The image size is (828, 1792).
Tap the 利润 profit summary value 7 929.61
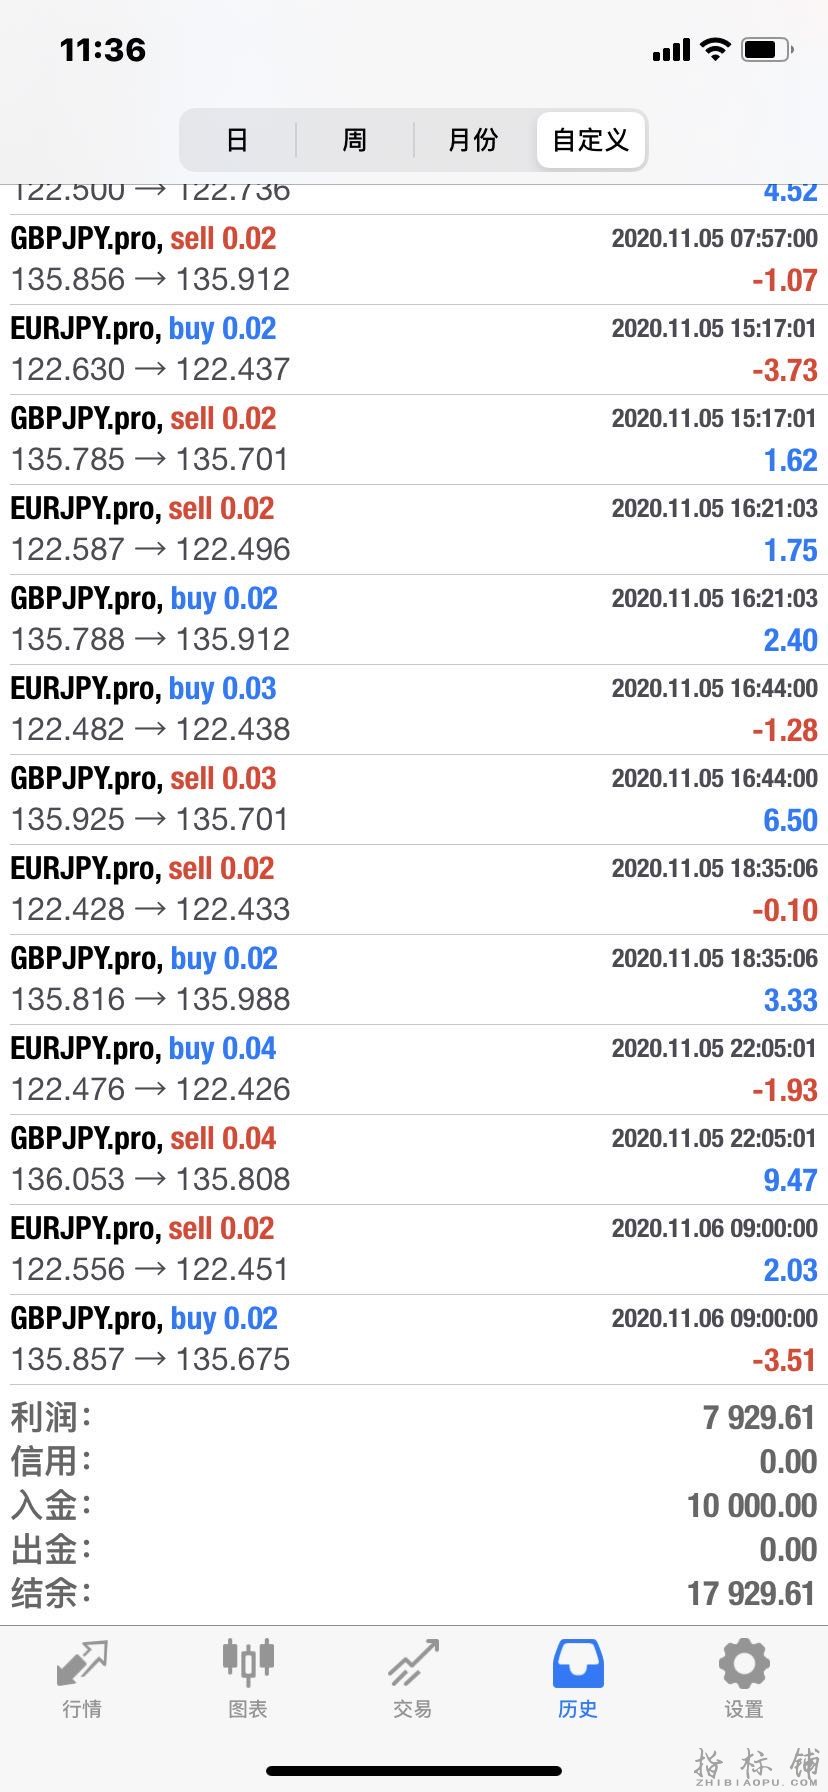point(759,1417)
